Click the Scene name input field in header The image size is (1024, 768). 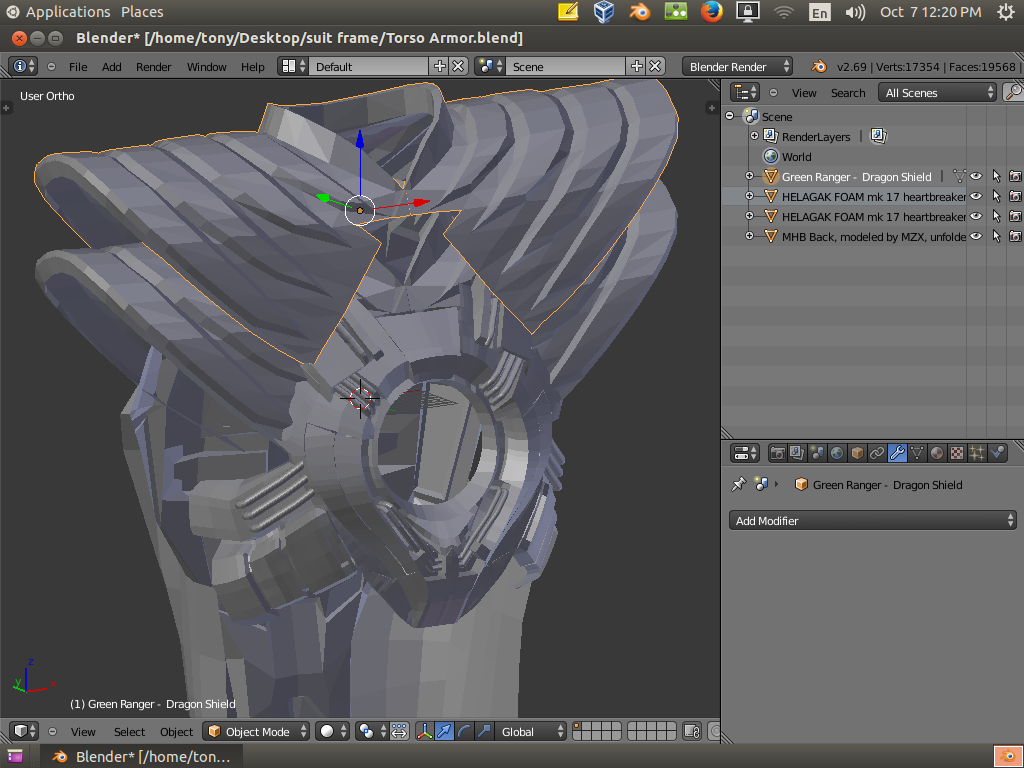(x=566, y=67)
